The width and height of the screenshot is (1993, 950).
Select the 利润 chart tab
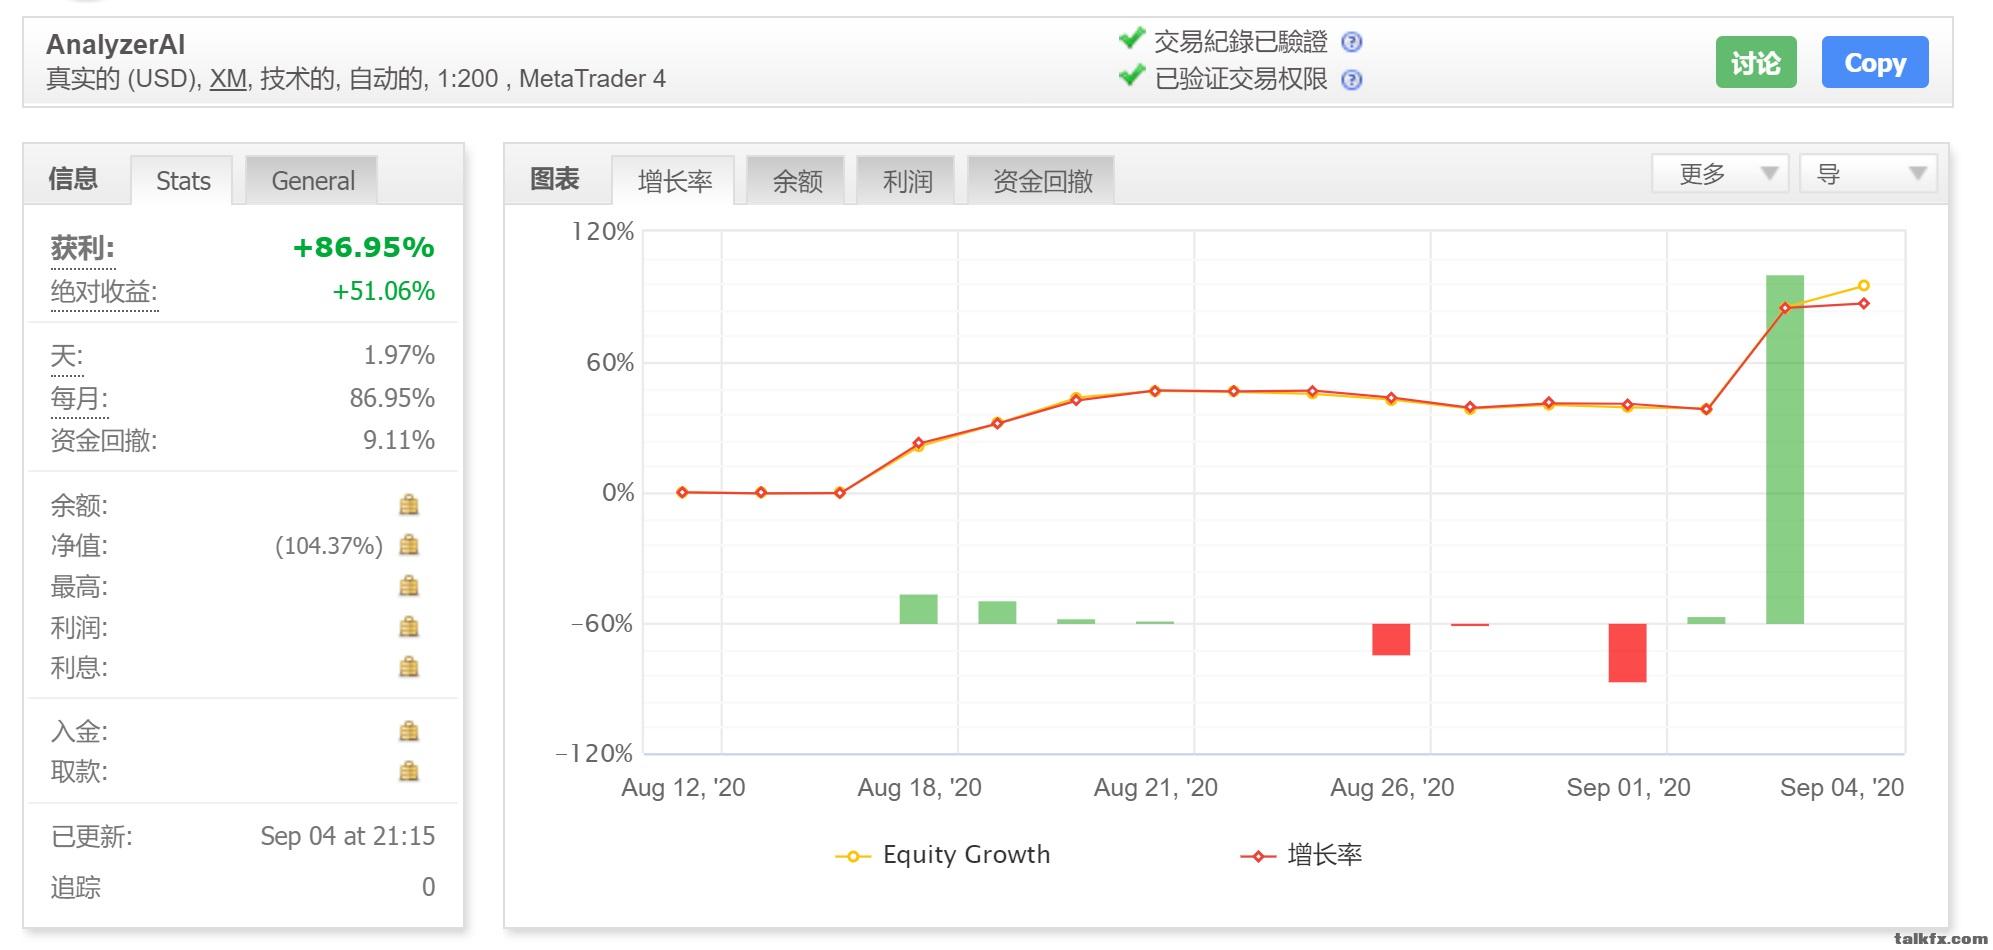click(907, 181)
